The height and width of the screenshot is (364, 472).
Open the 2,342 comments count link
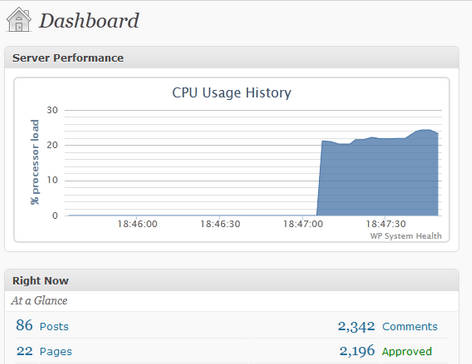point(356,326)
